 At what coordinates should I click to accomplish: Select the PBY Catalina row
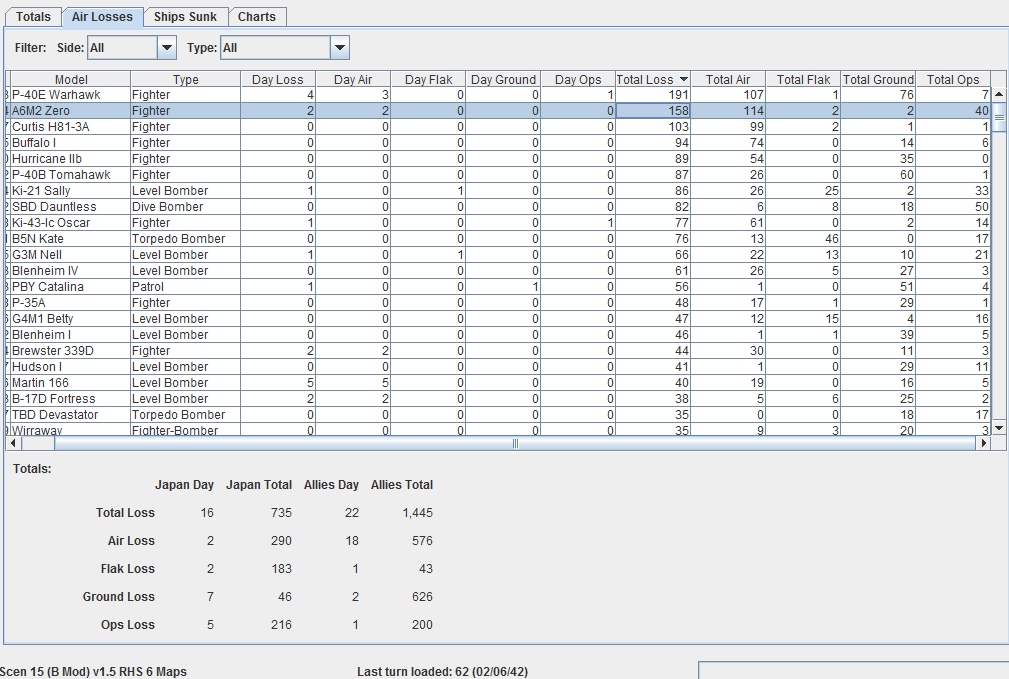tap(498, 287)
